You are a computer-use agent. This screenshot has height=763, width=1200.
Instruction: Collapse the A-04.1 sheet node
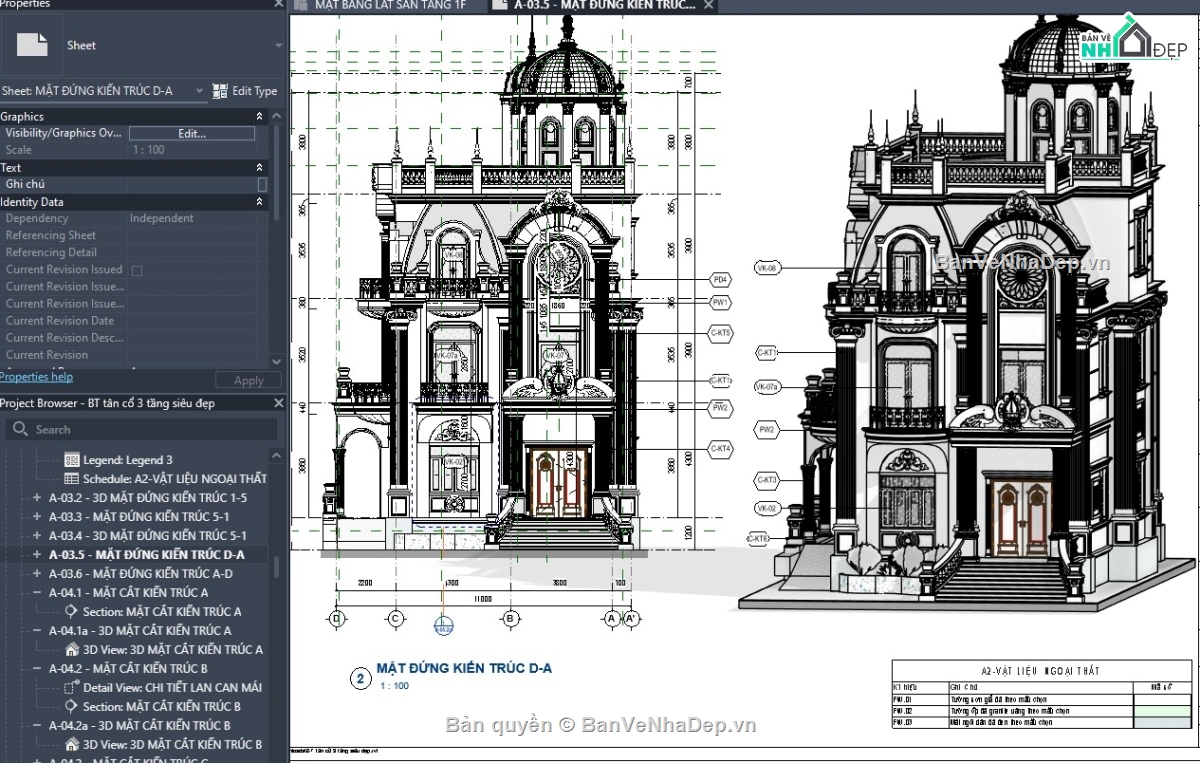coord(37,593)
